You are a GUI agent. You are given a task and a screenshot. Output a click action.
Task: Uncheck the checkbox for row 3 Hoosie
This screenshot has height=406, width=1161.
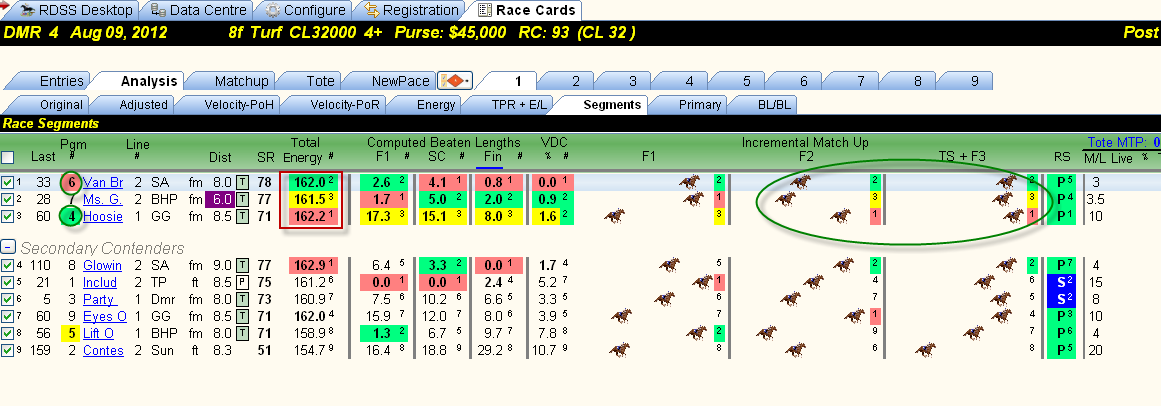coord(7,216)
